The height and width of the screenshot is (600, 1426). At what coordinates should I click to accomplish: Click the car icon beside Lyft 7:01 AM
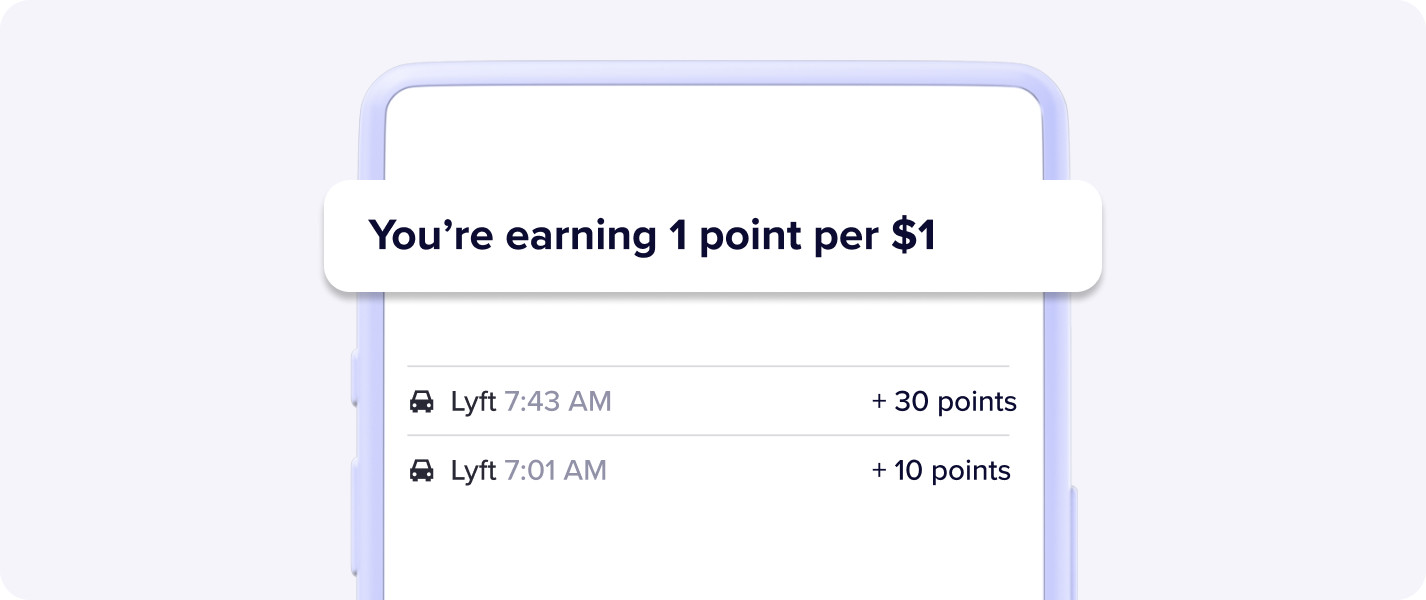tap(422, 470)
